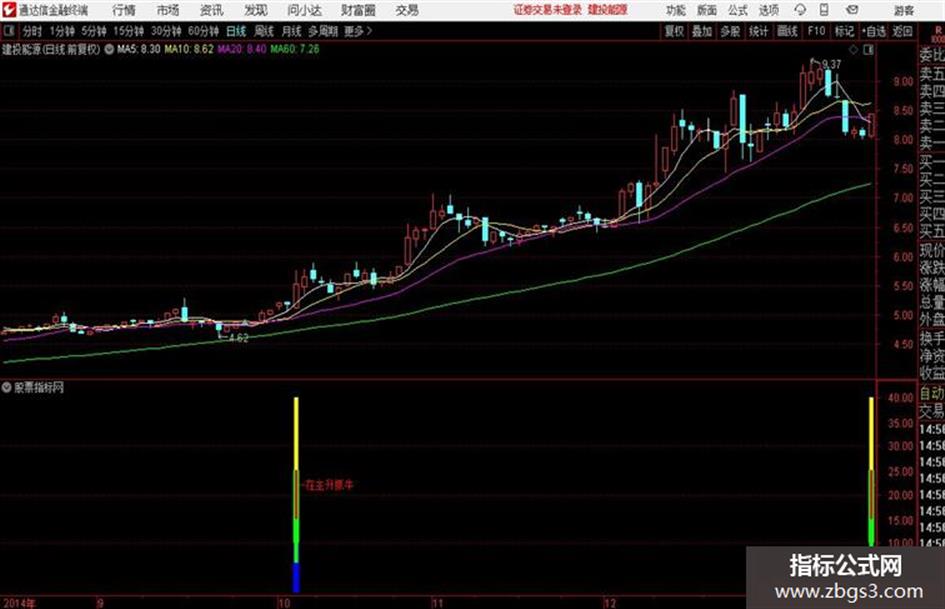
Task: Expand the 更多 periods list
Action: (358, 31)
